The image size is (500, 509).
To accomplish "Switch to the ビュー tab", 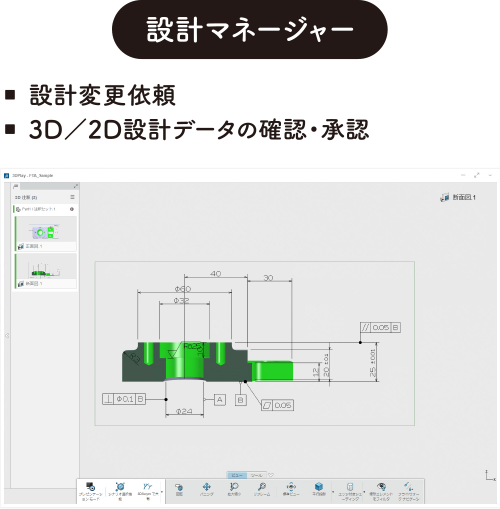I will (x=237, y=475).
